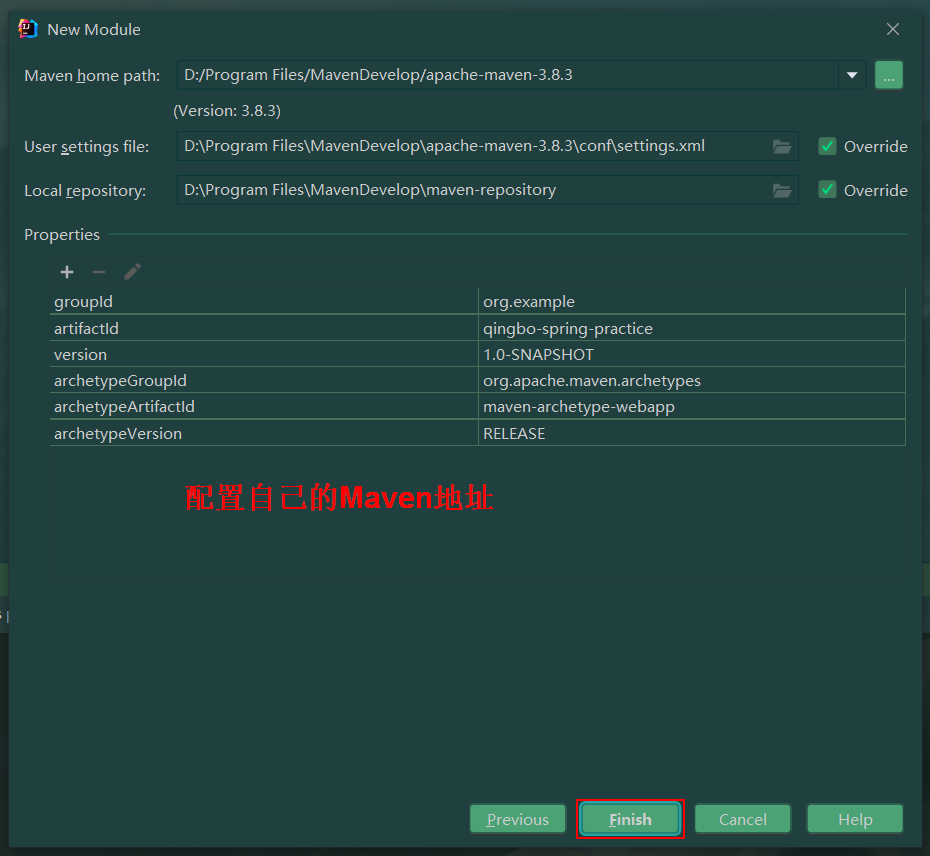Open the Maven home path browse button

888,74
